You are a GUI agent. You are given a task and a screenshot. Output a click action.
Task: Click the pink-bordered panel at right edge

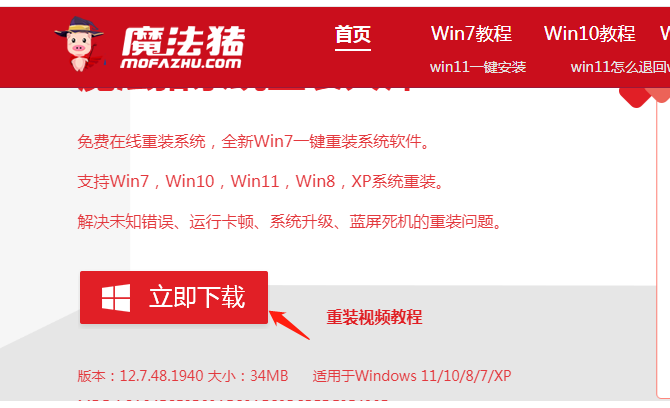point(663,248)
